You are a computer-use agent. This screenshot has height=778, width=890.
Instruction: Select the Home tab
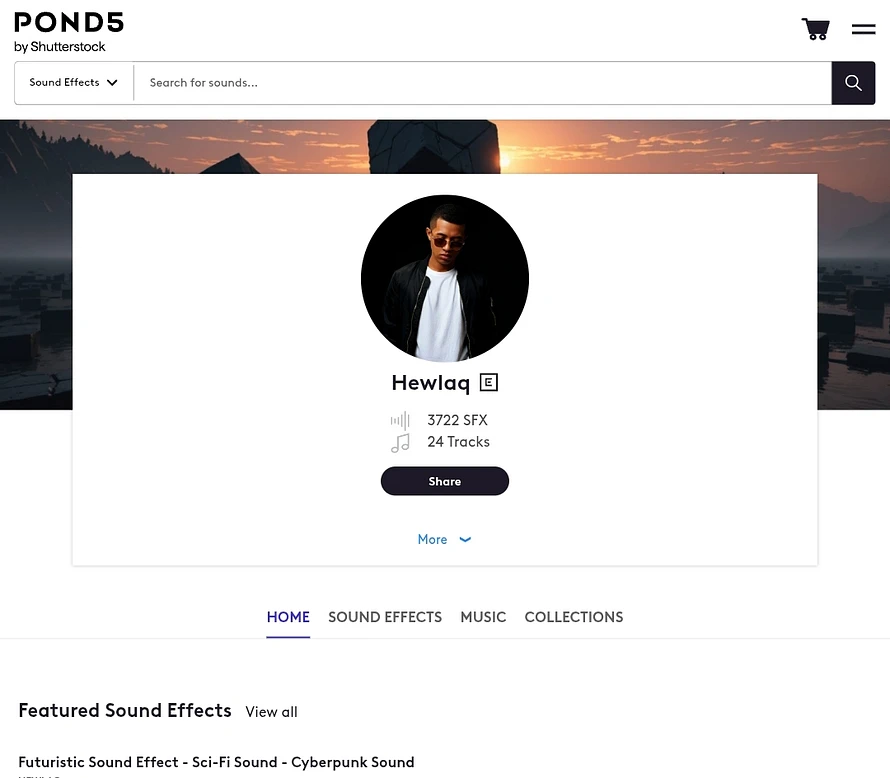(288, 617)
